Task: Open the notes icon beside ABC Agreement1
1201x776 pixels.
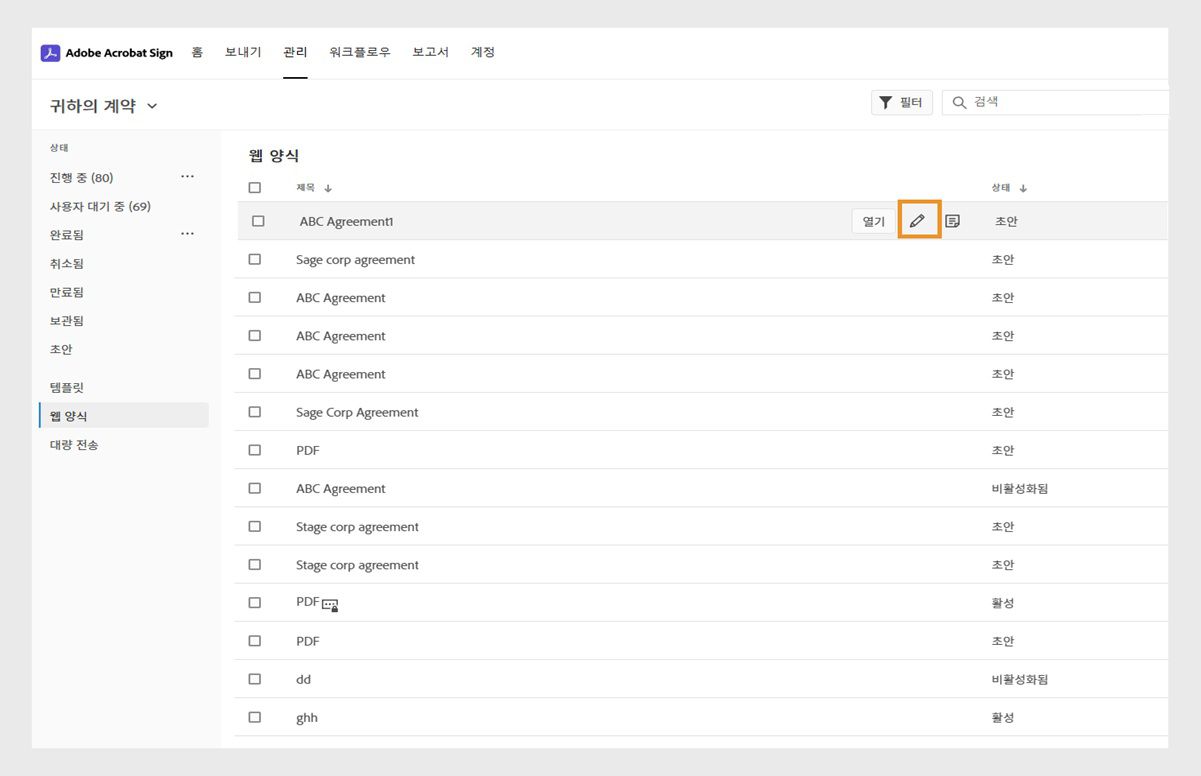Action: click(952, 221)
